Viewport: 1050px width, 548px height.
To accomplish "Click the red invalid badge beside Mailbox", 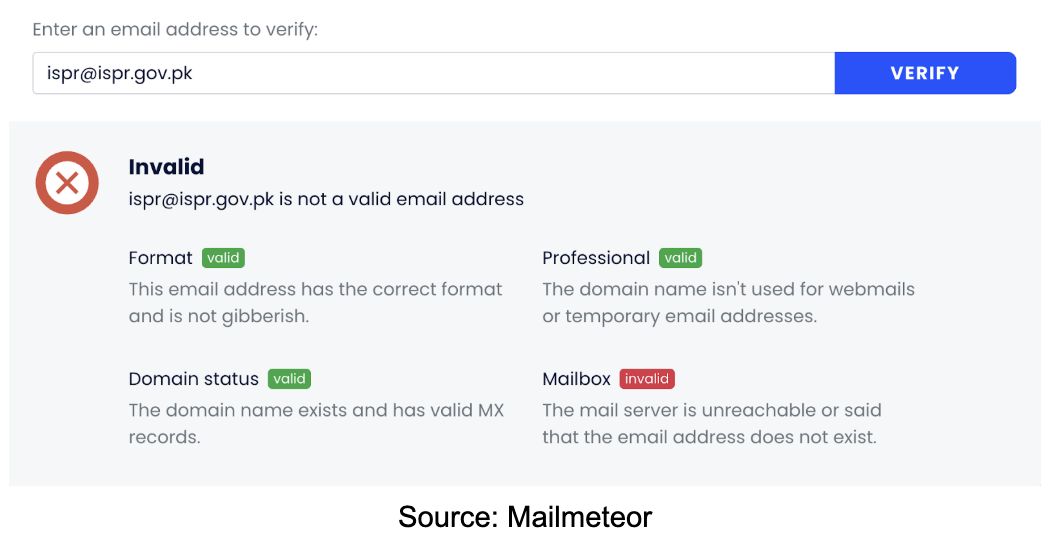I will point(647,379).
